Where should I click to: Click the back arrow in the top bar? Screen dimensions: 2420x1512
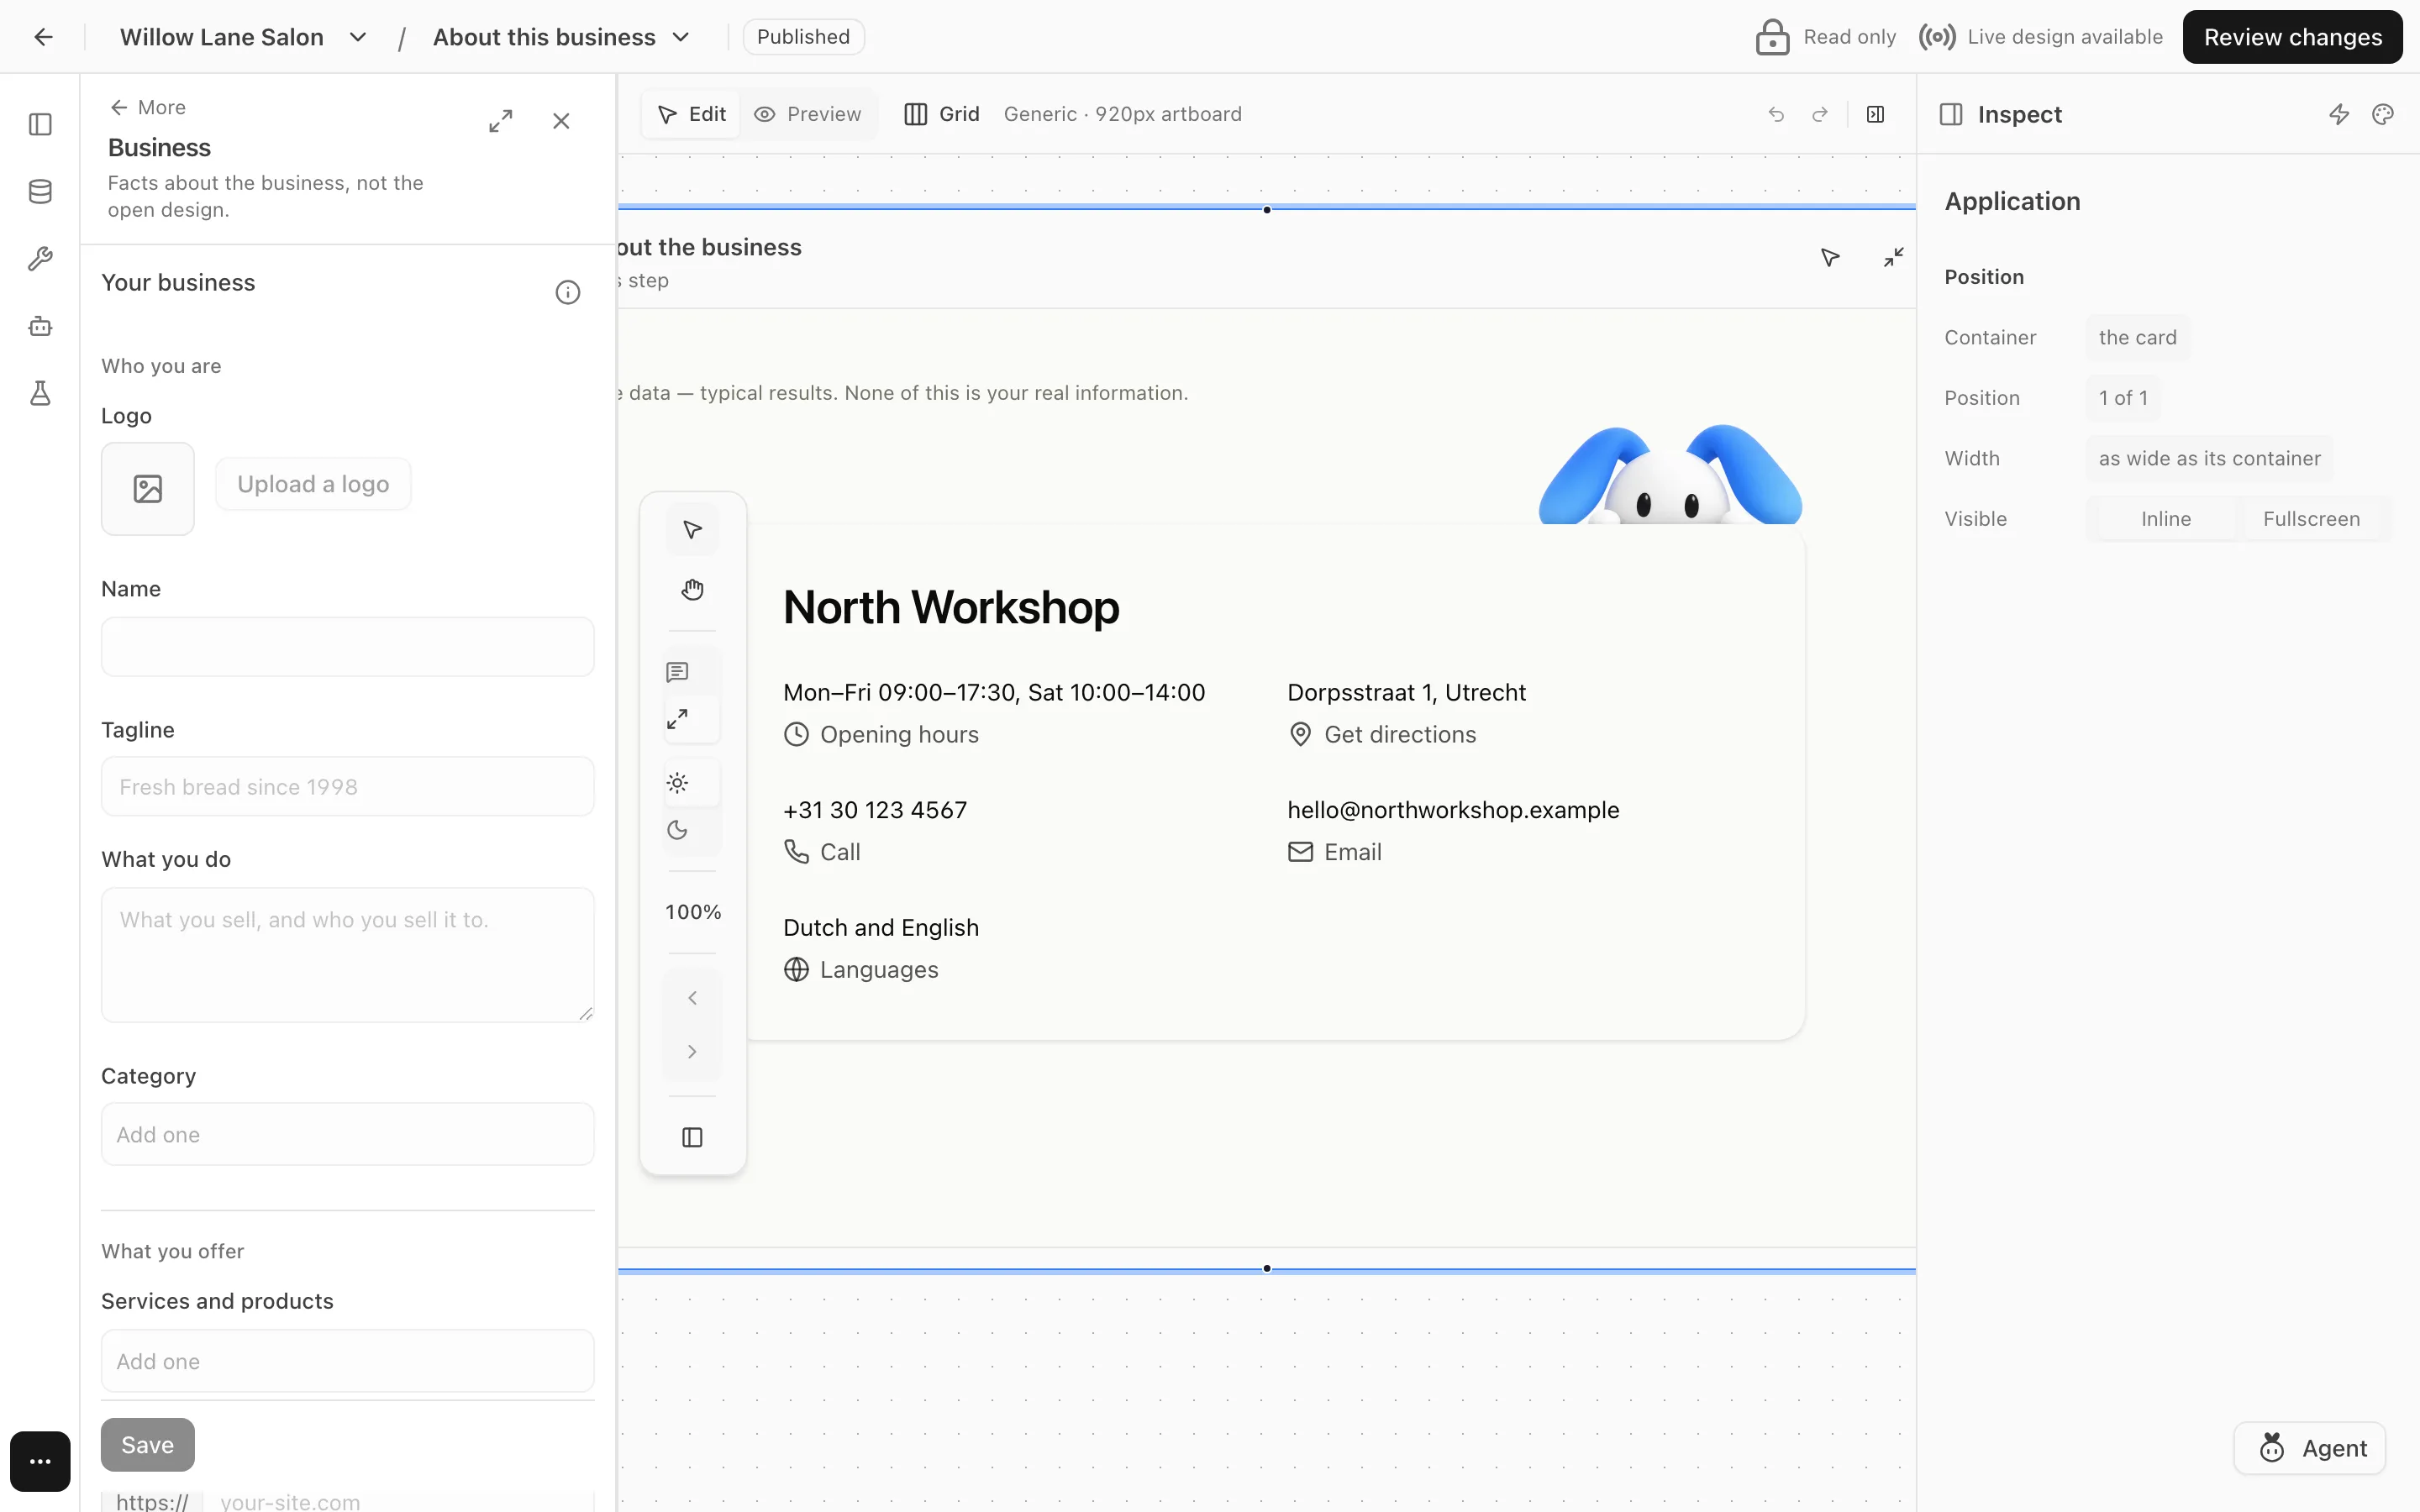point(43,37)
